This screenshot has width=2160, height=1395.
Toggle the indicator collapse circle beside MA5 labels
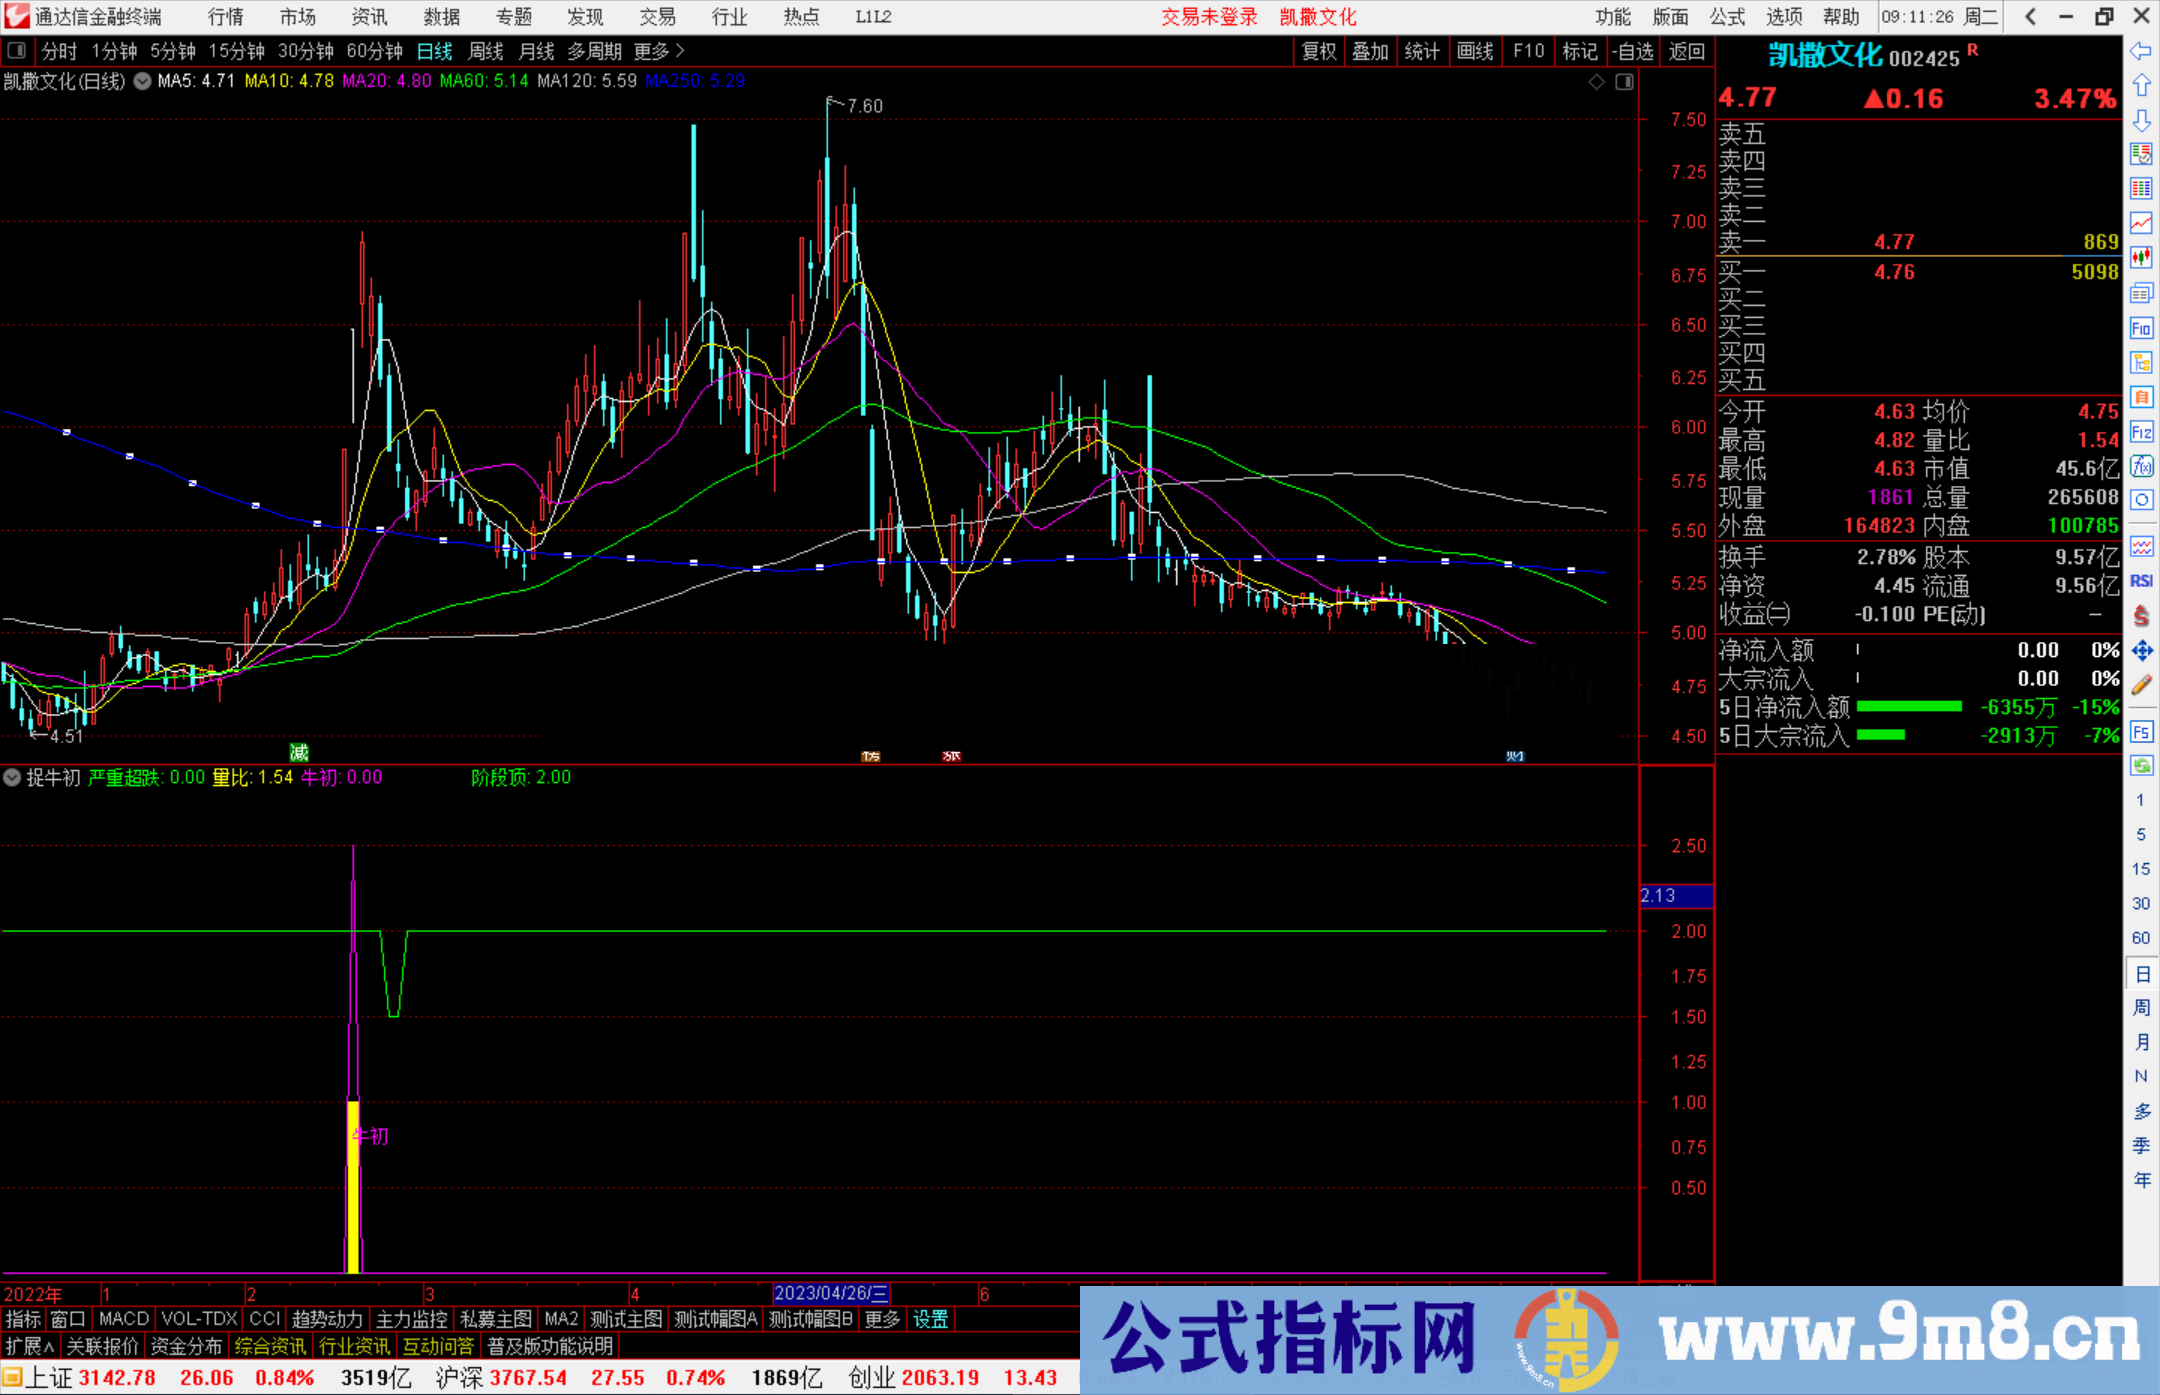click(x=141, y=82)
